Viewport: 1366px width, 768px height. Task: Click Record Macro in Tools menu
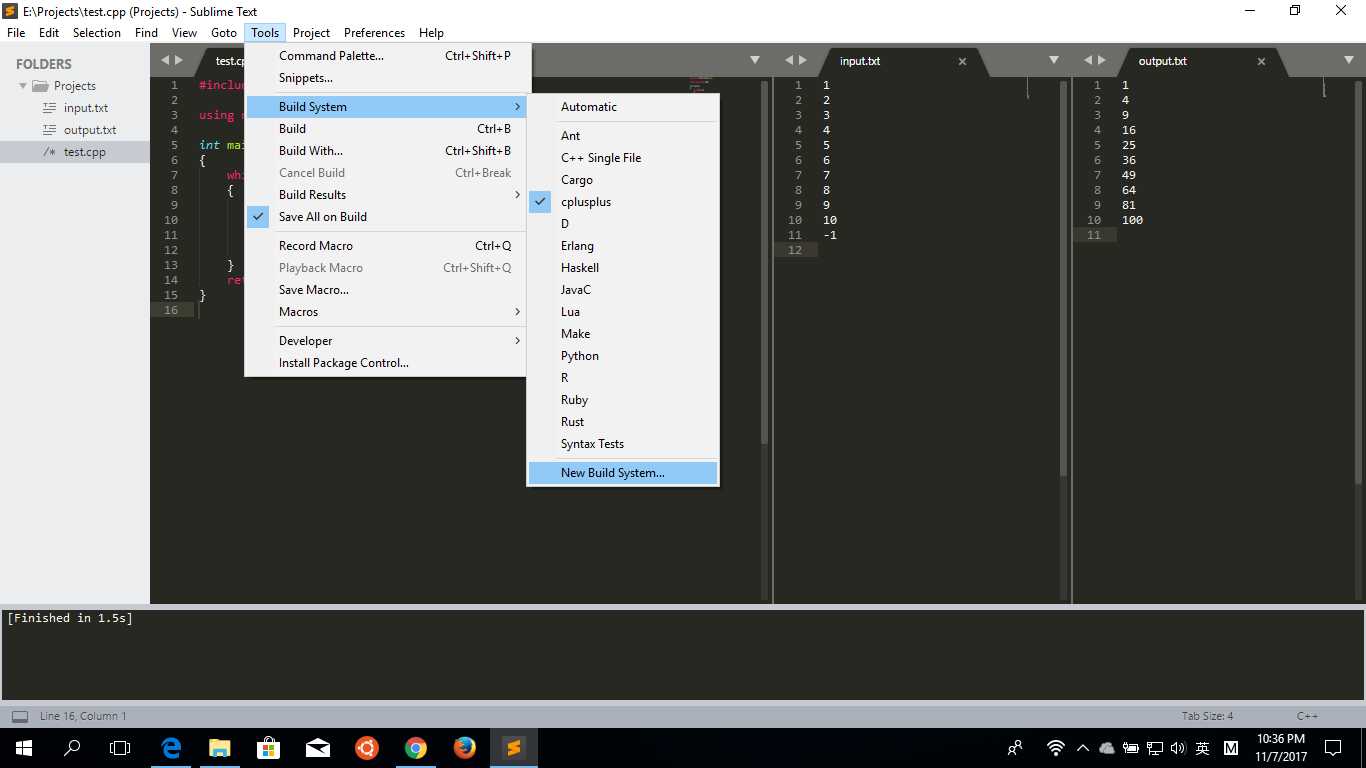[386, 246]
